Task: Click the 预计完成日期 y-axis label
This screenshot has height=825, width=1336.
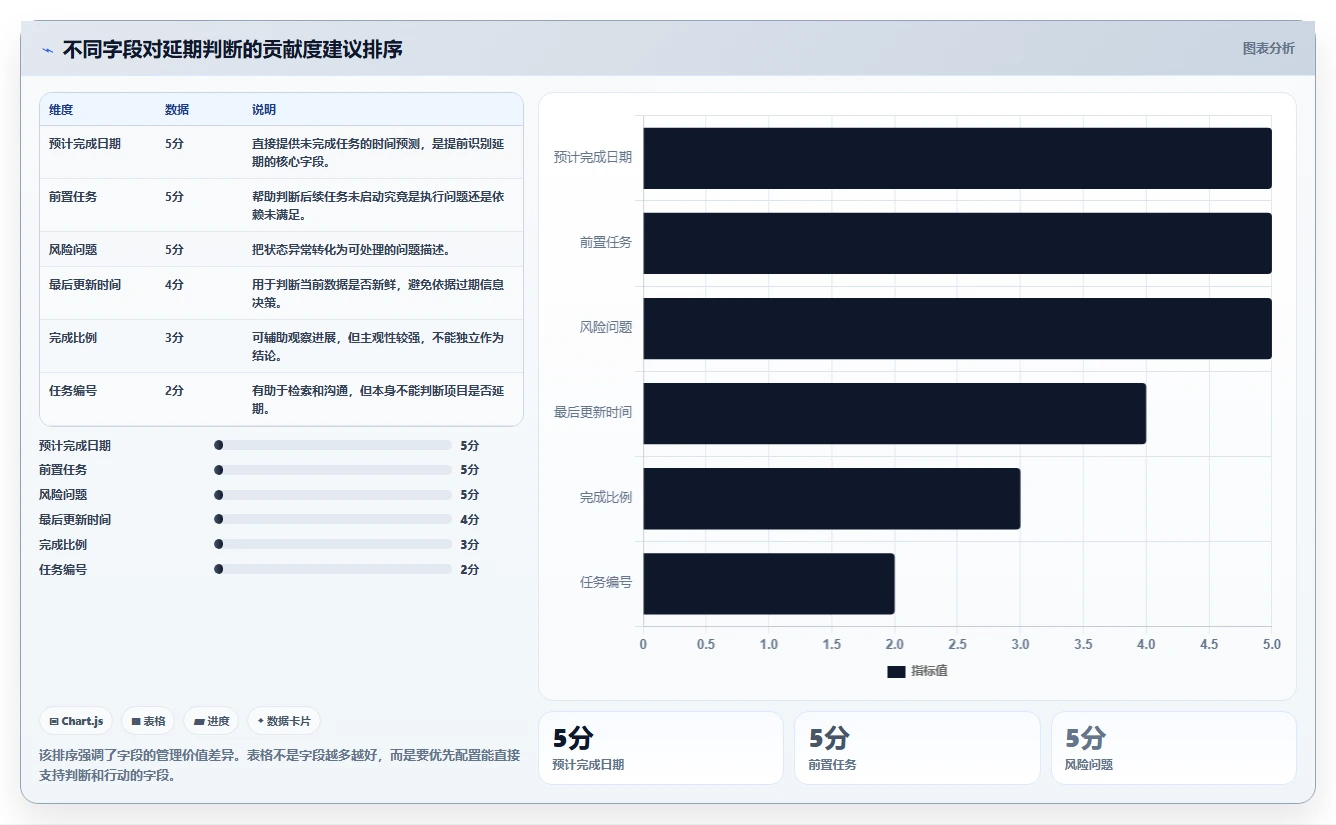Action: point(593,157)
